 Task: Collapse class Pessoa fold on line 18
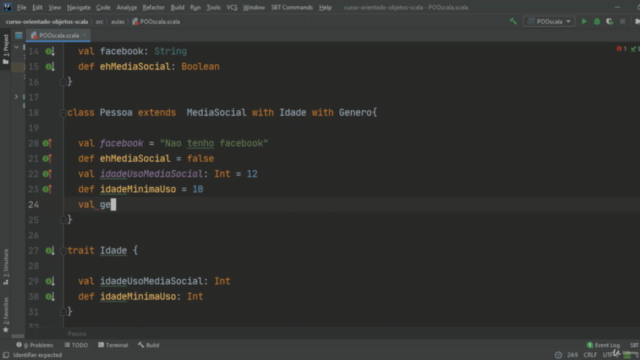click(x=63, y=113)
